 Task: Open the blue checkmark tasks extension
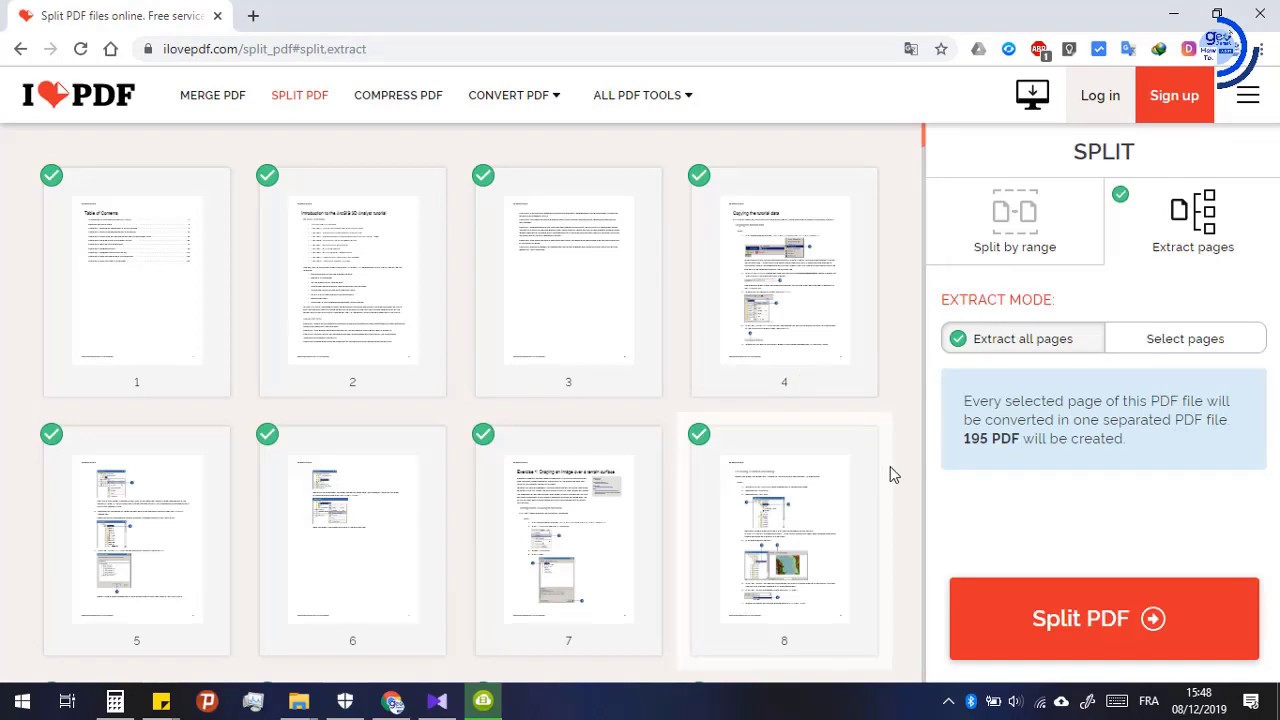tap(1099, 48)
